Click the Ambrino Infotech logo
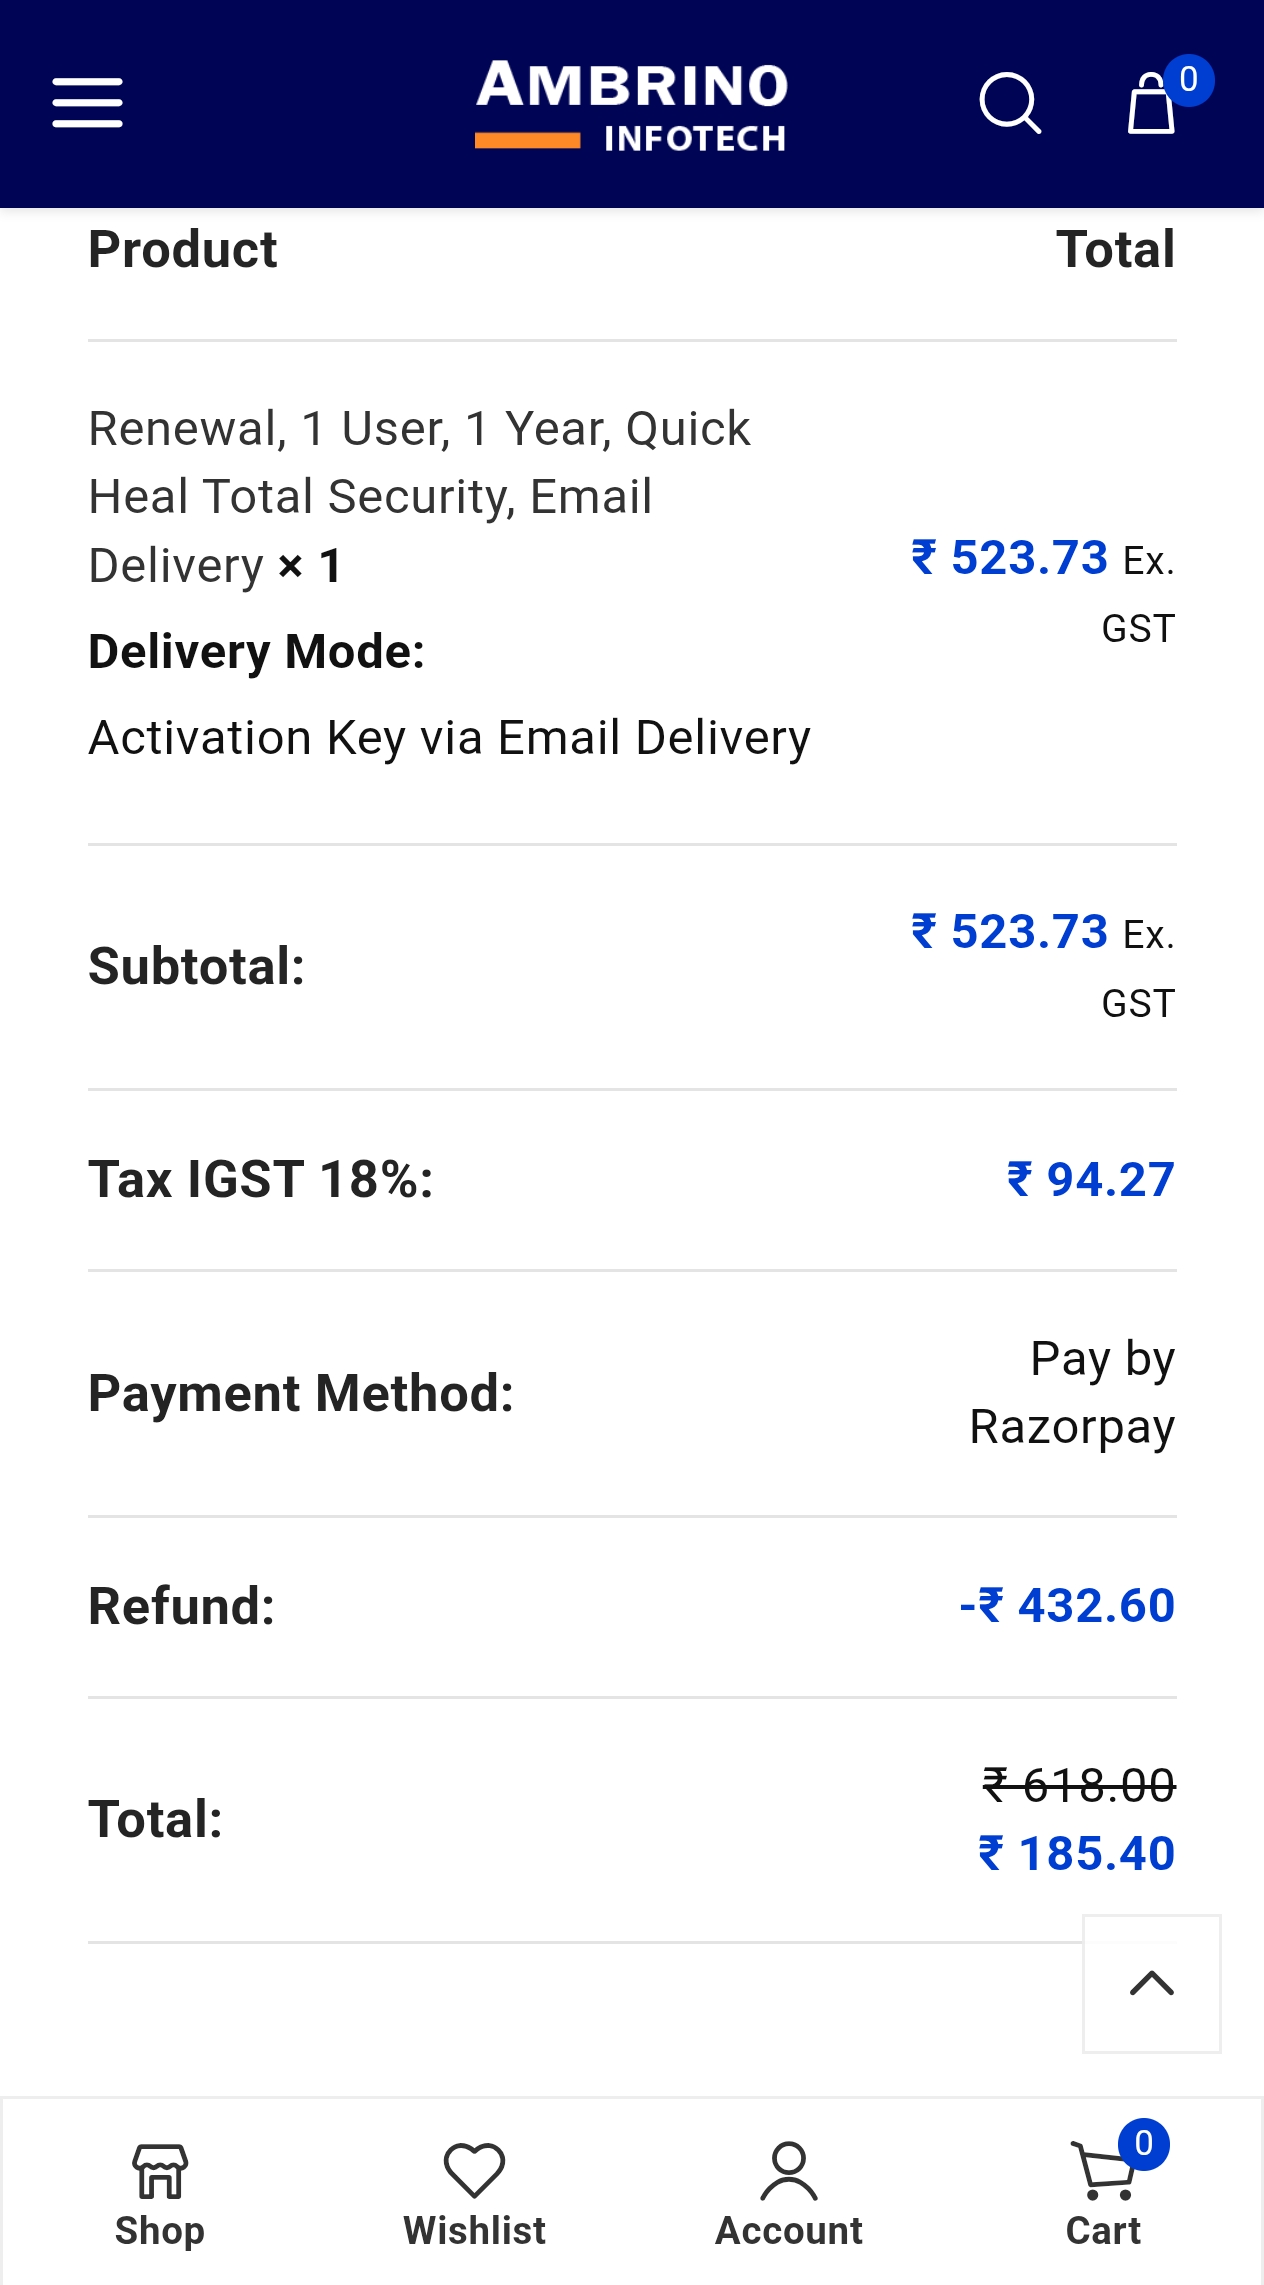 (632, 105)
